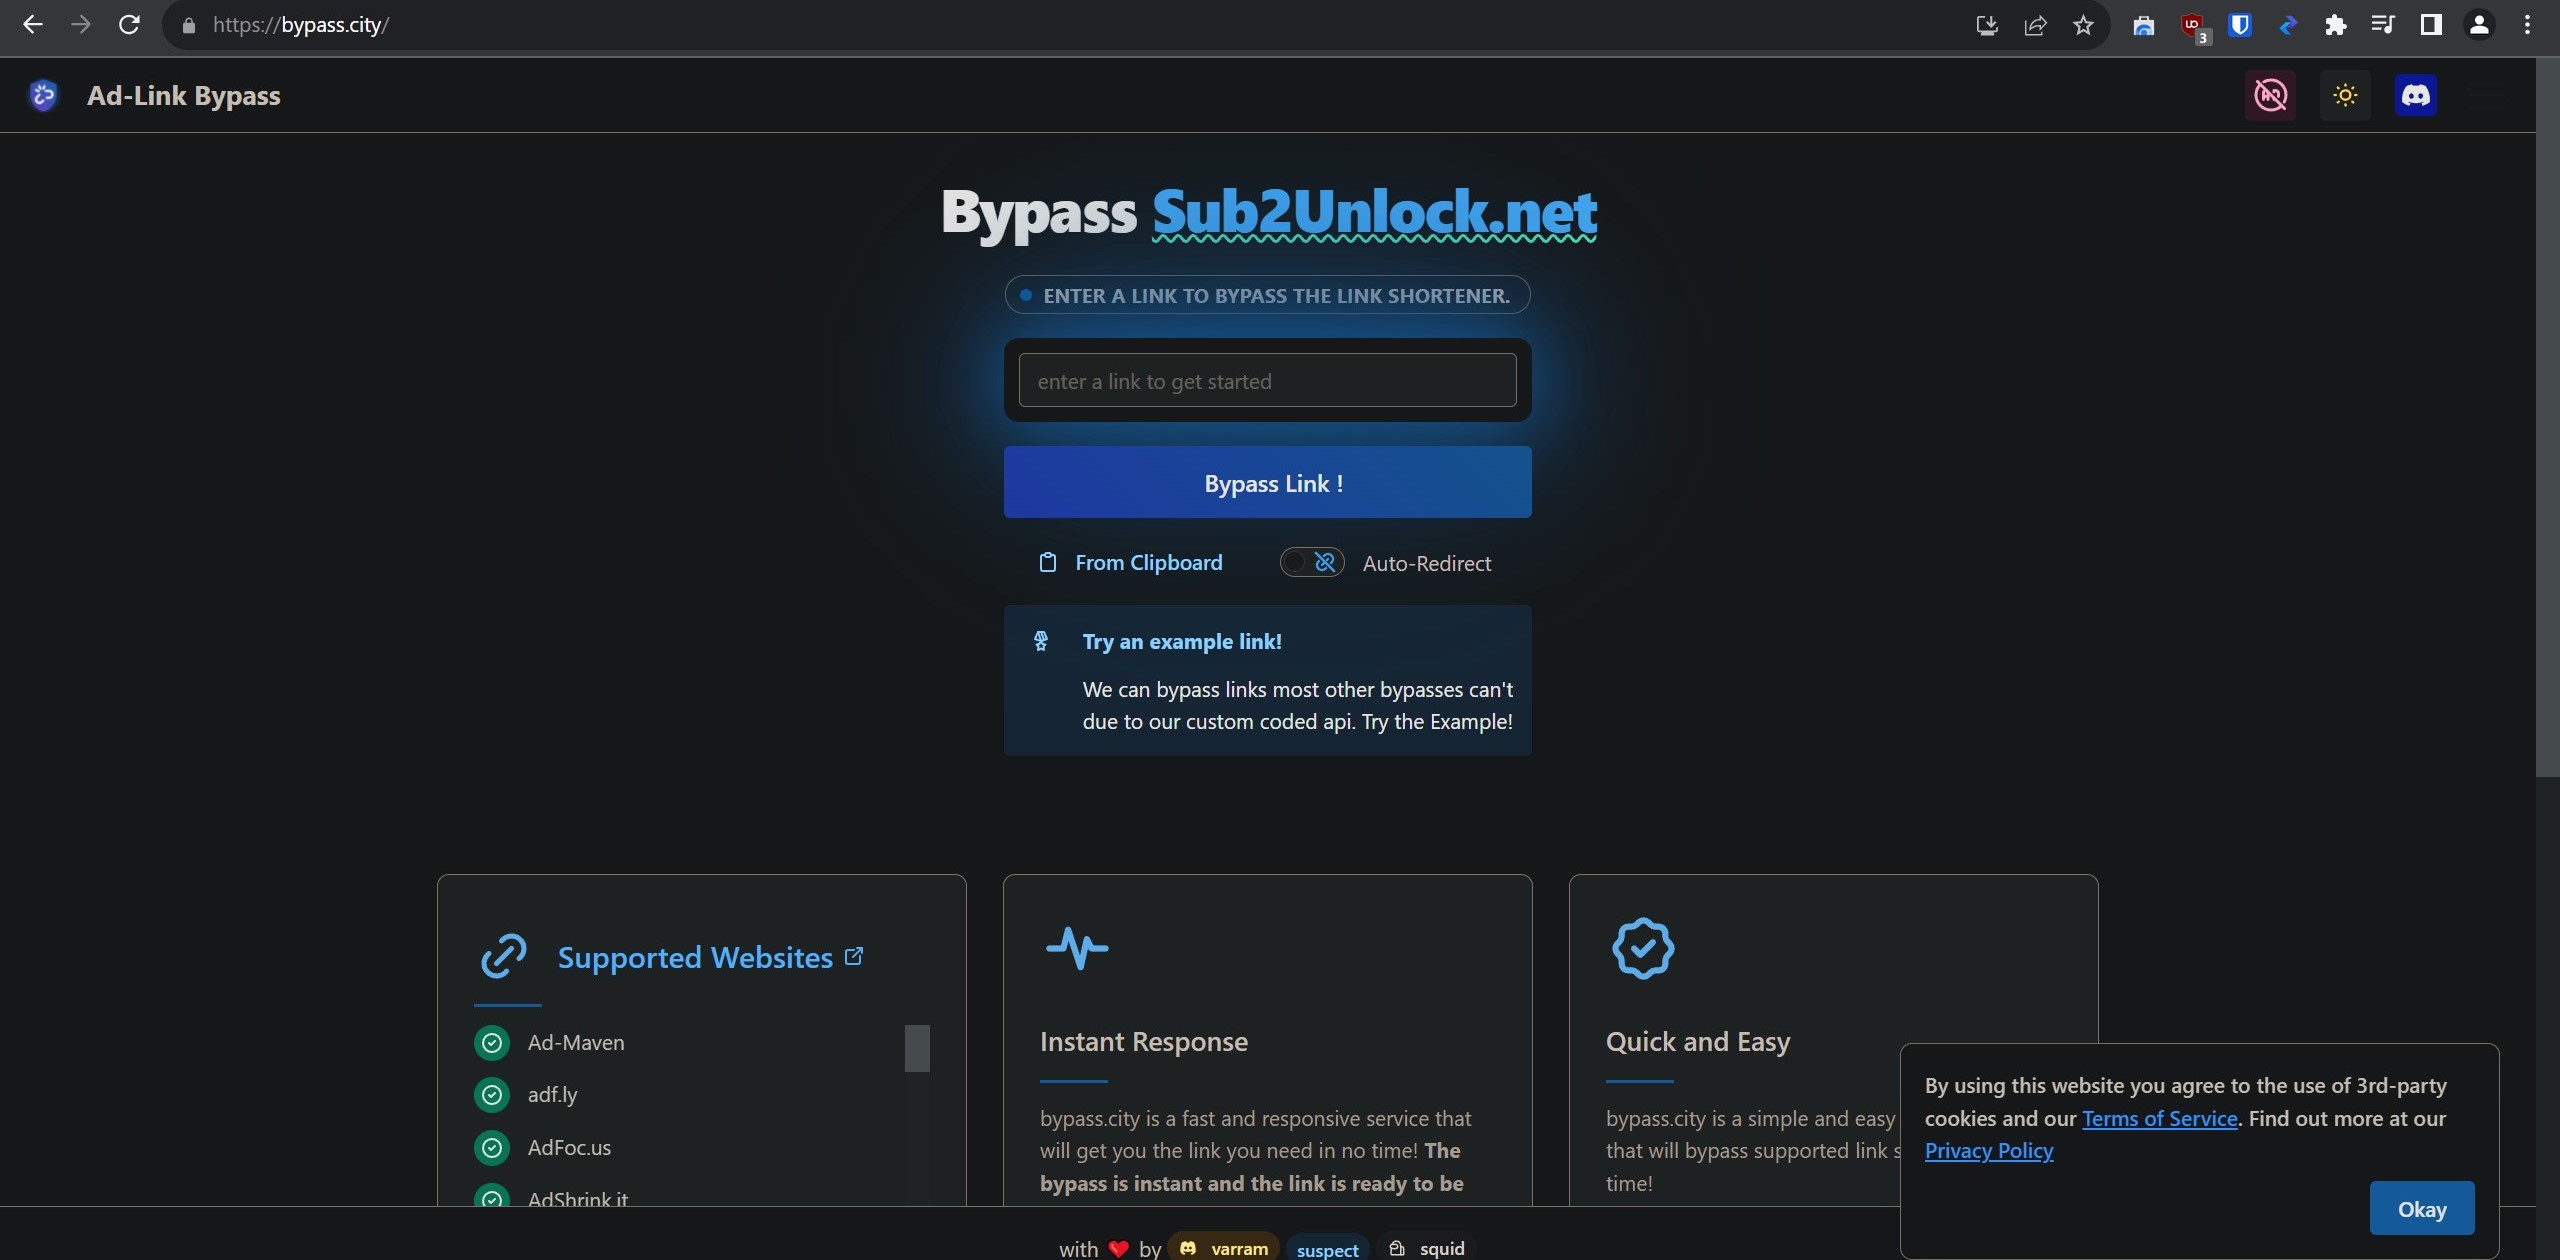Click the green check icon beside AdFoc.us

click(x=491, y=1147)
